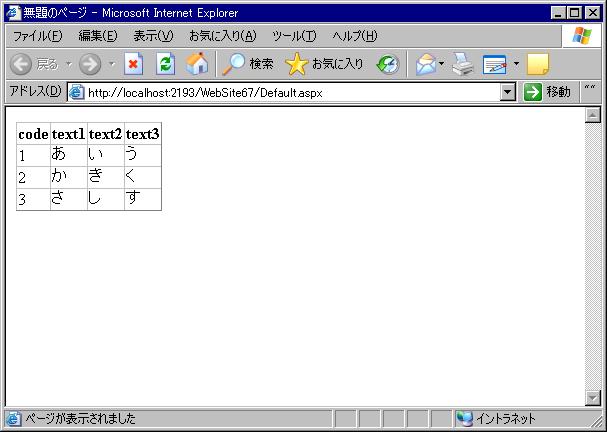
Task: Open the ヘルプ(H) menu
Action: tap(355, 36)
